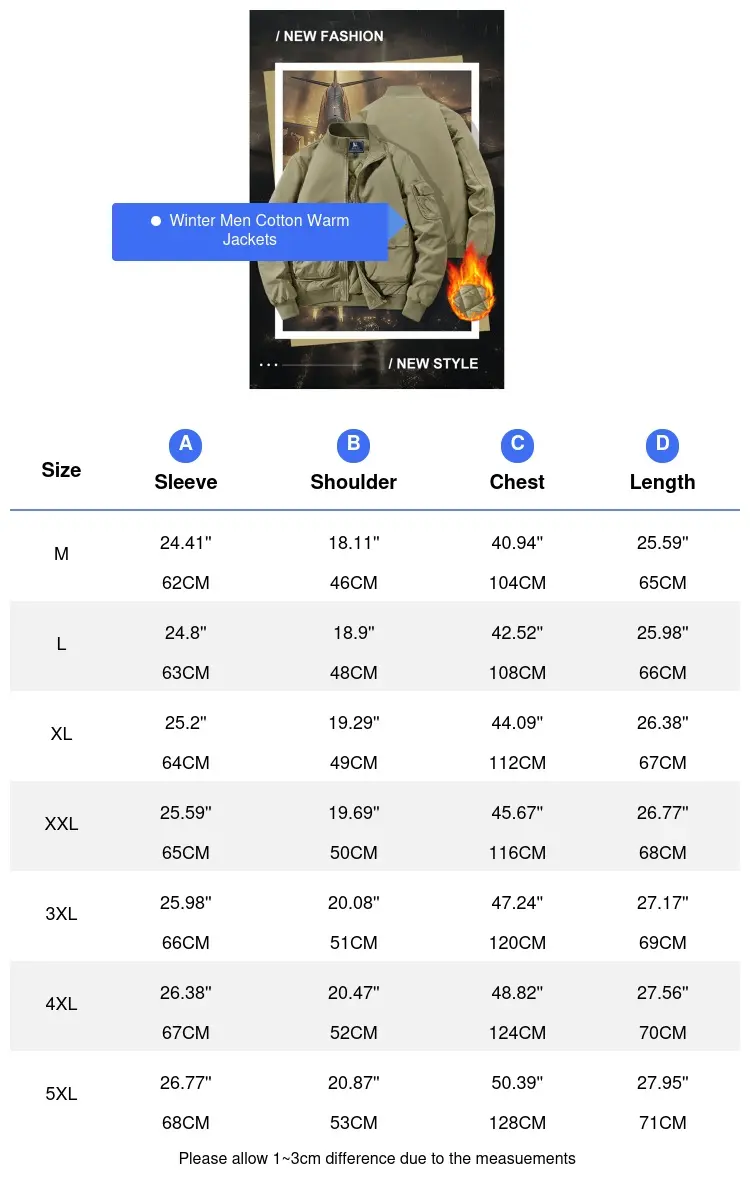Click the white bullet dot in blue banner
The height and width of the screenshot is (1200, 750).
(x=156, y=220)
